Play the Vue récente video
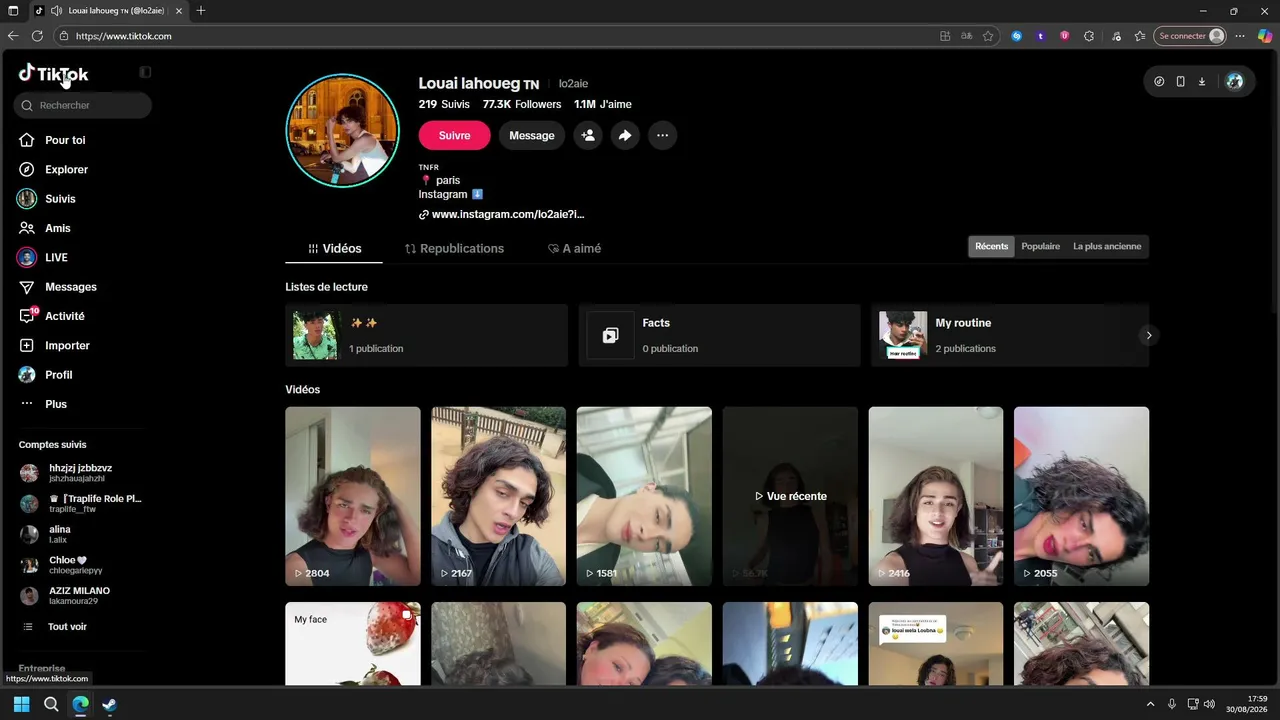This screenshot has width=1280, height=720. pyautogui.click(x=790, y=496)
